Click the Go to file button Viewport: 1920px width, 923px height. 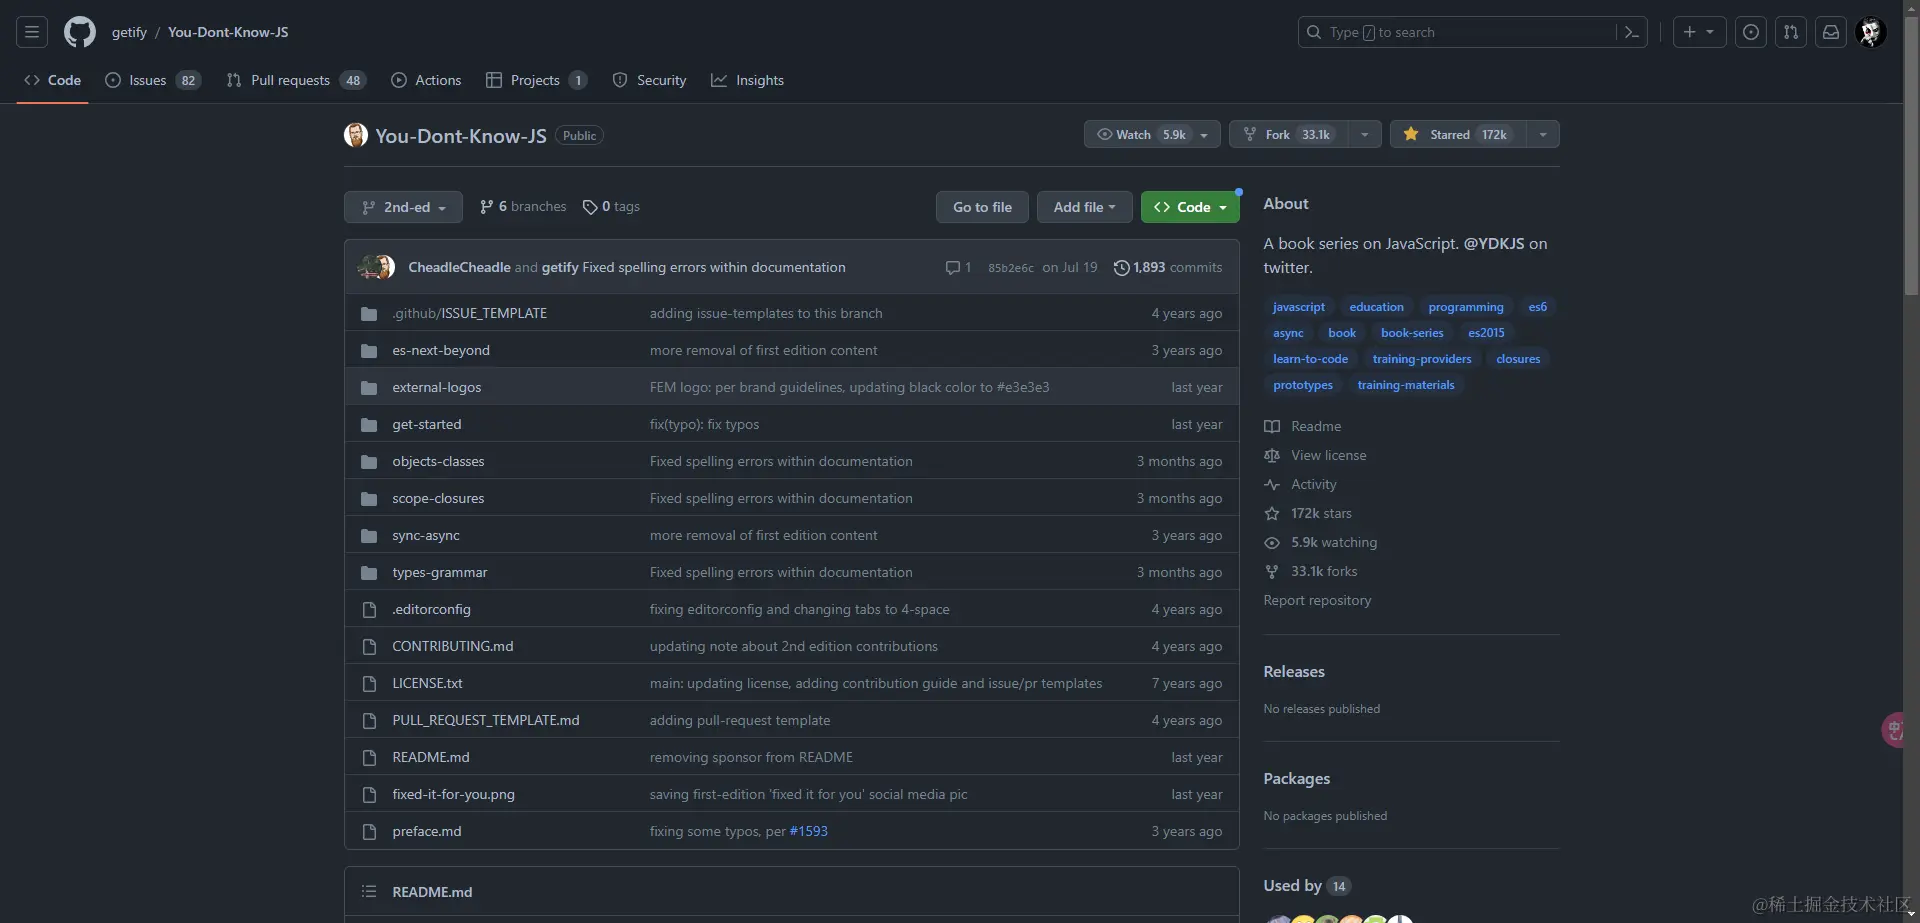click(982, 207)
